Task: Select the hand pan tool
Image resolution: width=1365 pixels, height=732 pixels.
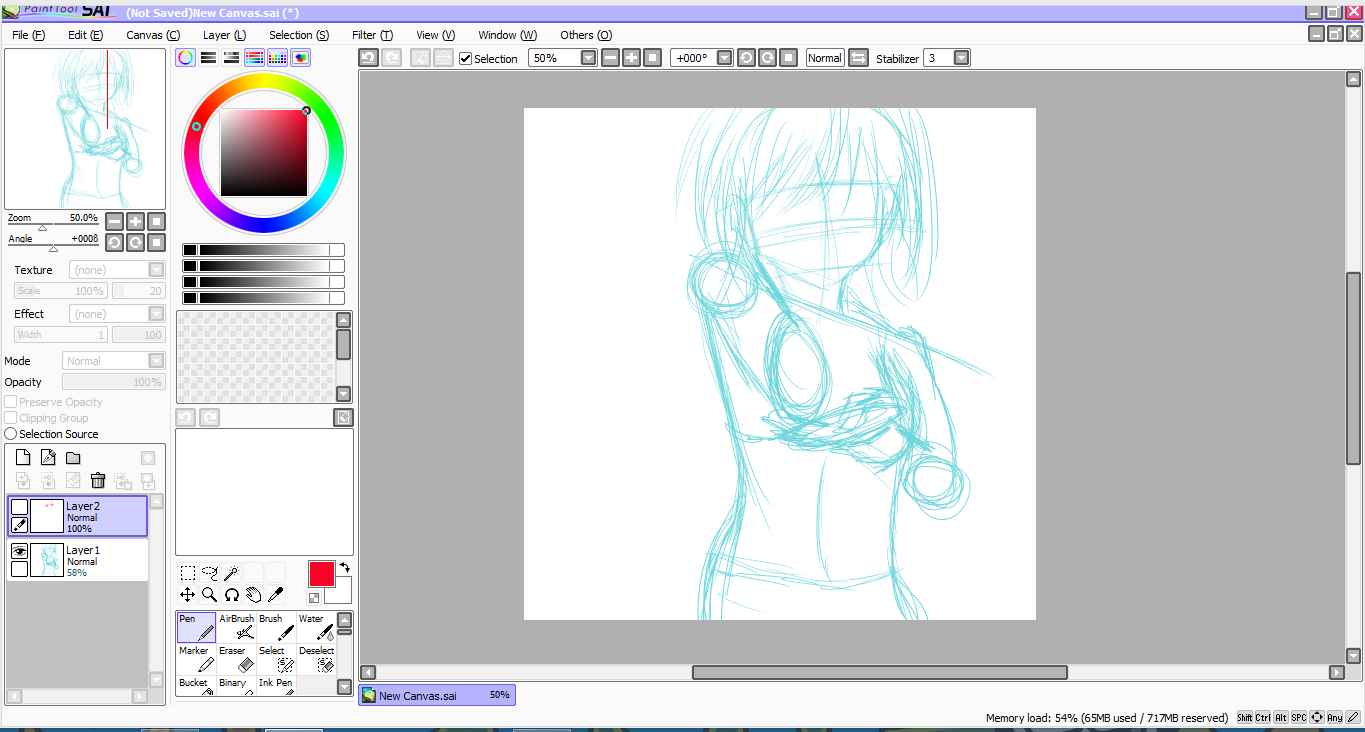Action: (254, 595)
